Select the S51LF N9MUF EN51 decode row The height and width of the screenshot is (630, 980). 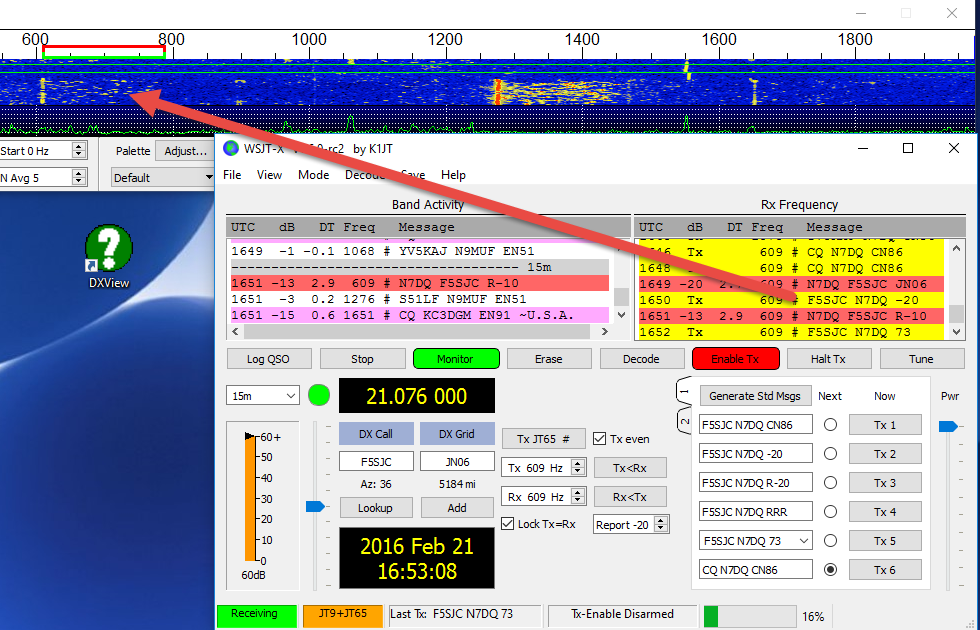tap(420, 299)
